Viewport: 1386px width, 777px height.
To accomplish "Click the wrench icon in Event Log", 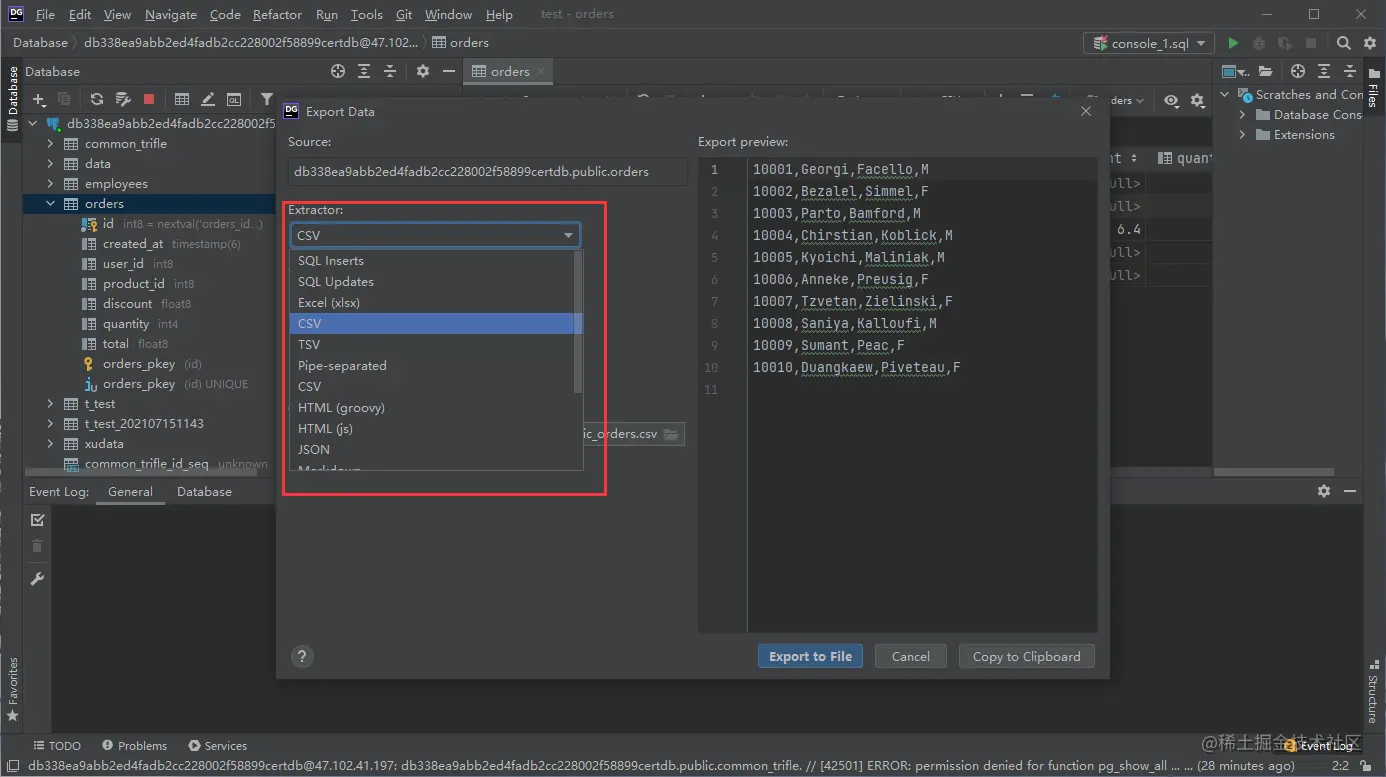I will (37, 579).
